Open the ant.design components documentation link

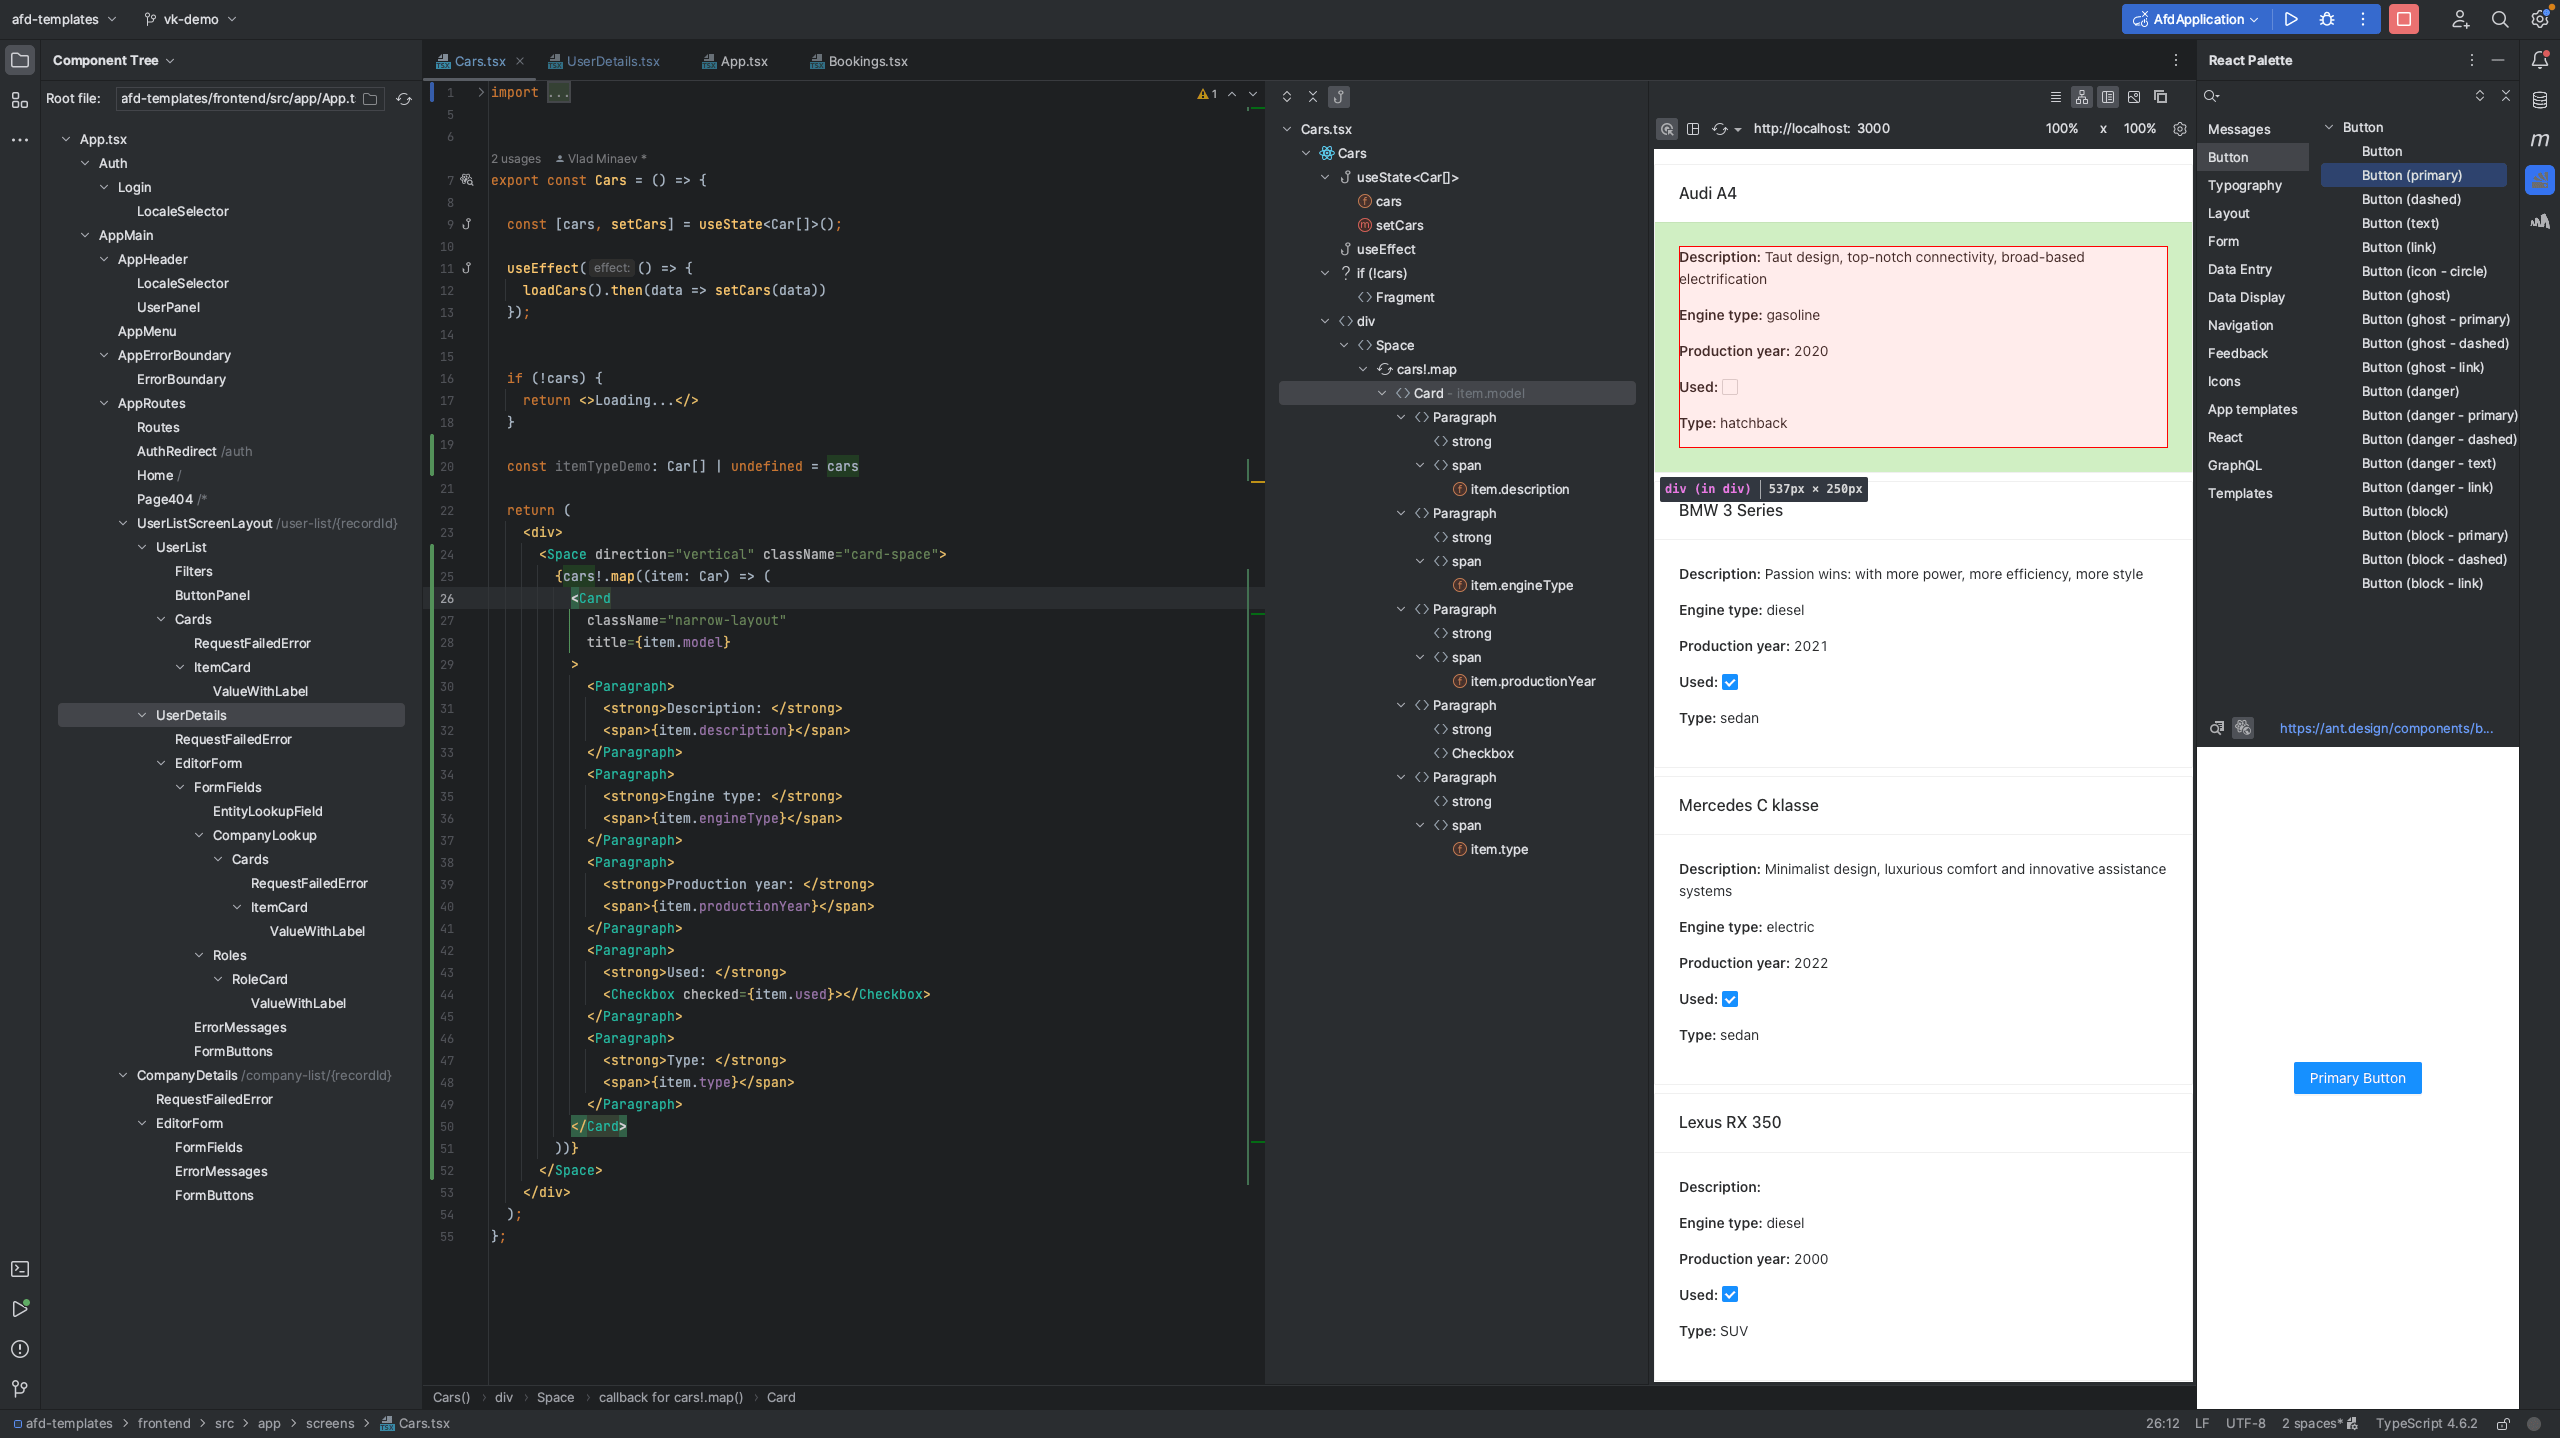pyautogui.click(x=2388, y=728)
